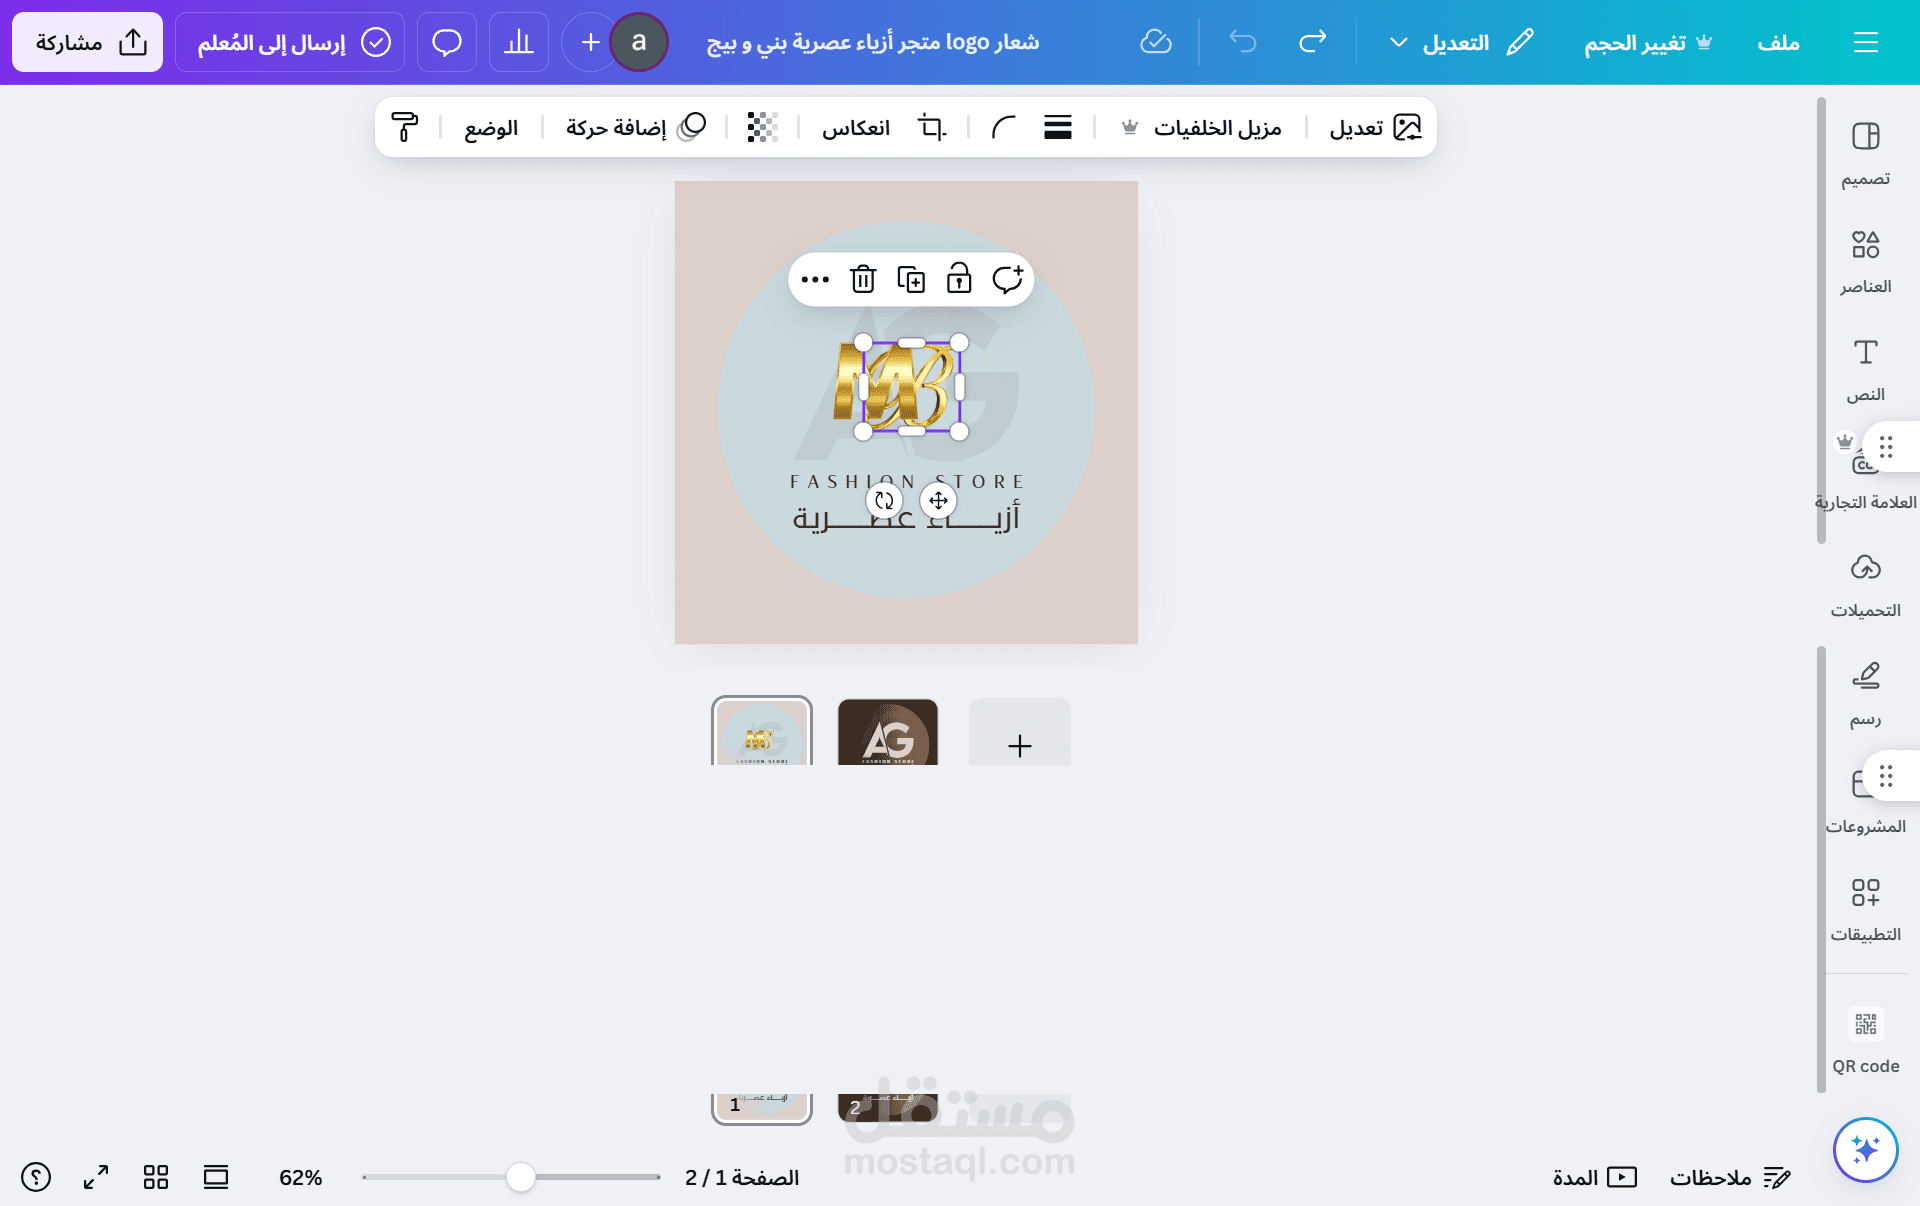Toggle the lock on the selected element

point(959,279)
